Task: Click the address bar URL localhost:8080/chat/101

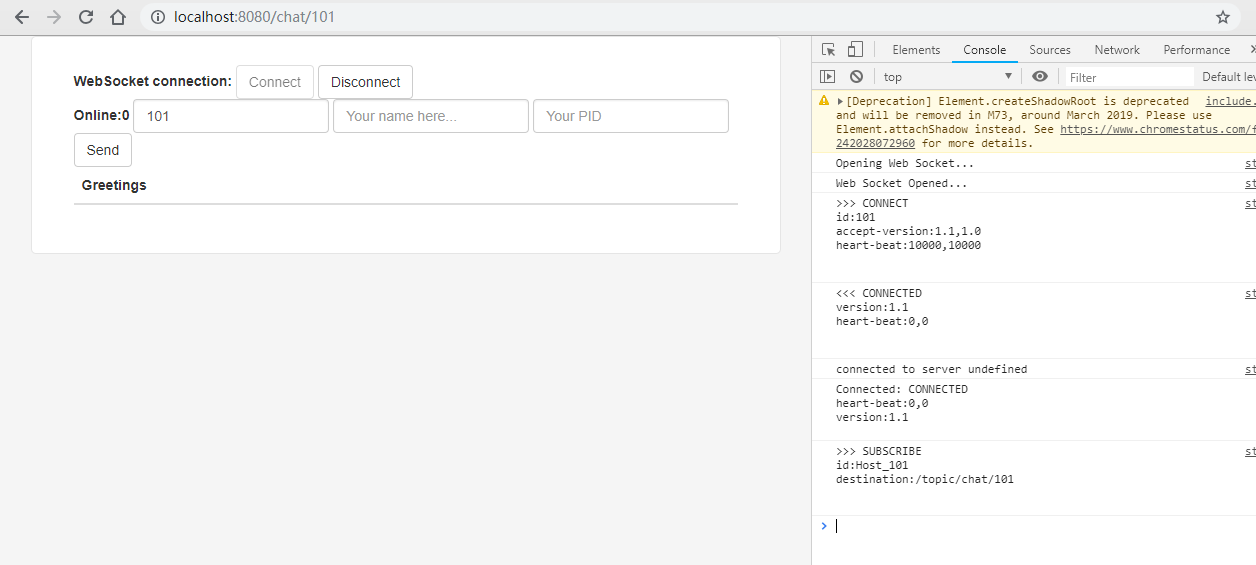Action: (x=254, y=17)
